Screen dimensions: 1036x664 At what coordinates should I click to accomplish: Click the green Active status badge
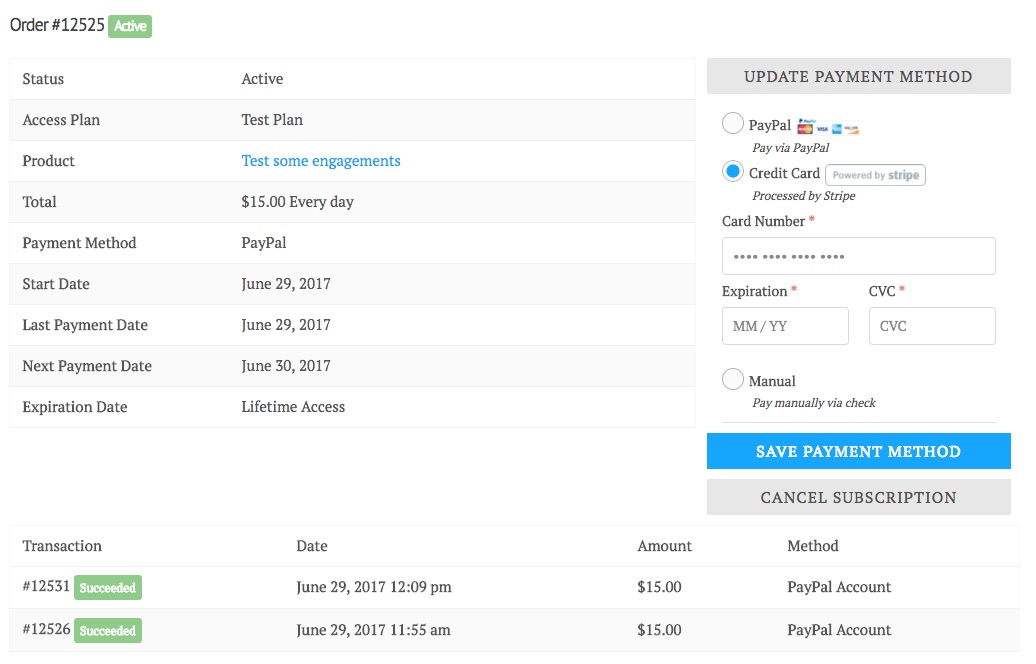(130, 27)
